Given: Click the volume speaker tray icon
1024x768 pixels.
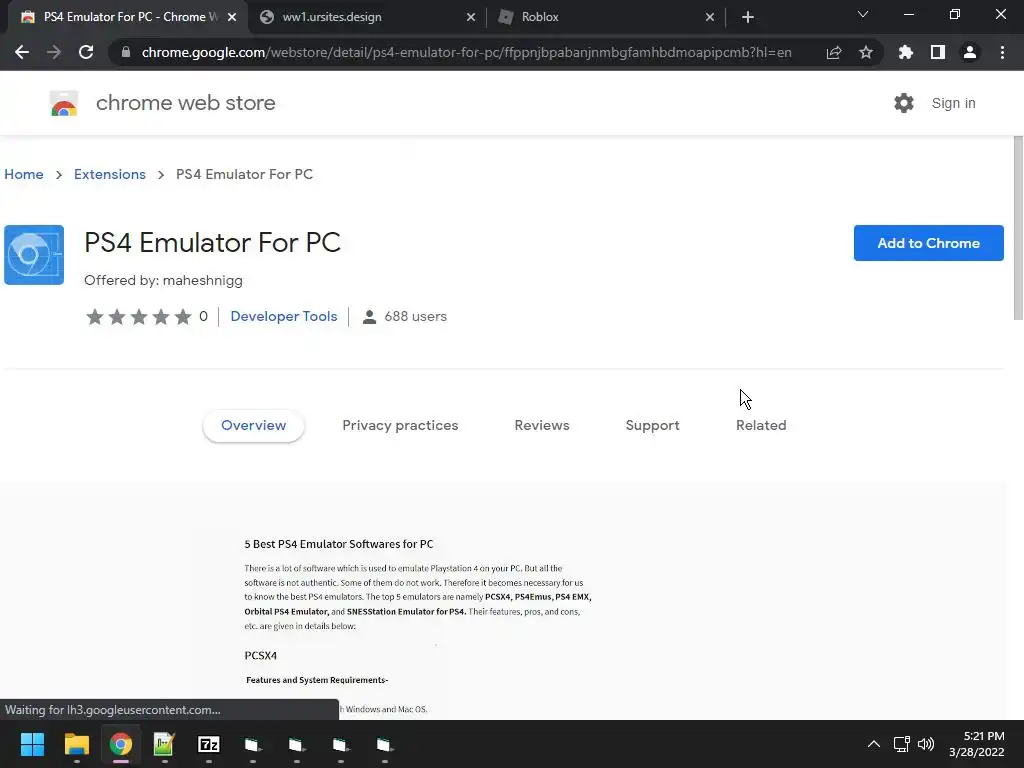Looking at the screenshot, I should click(x=926, y=744).
